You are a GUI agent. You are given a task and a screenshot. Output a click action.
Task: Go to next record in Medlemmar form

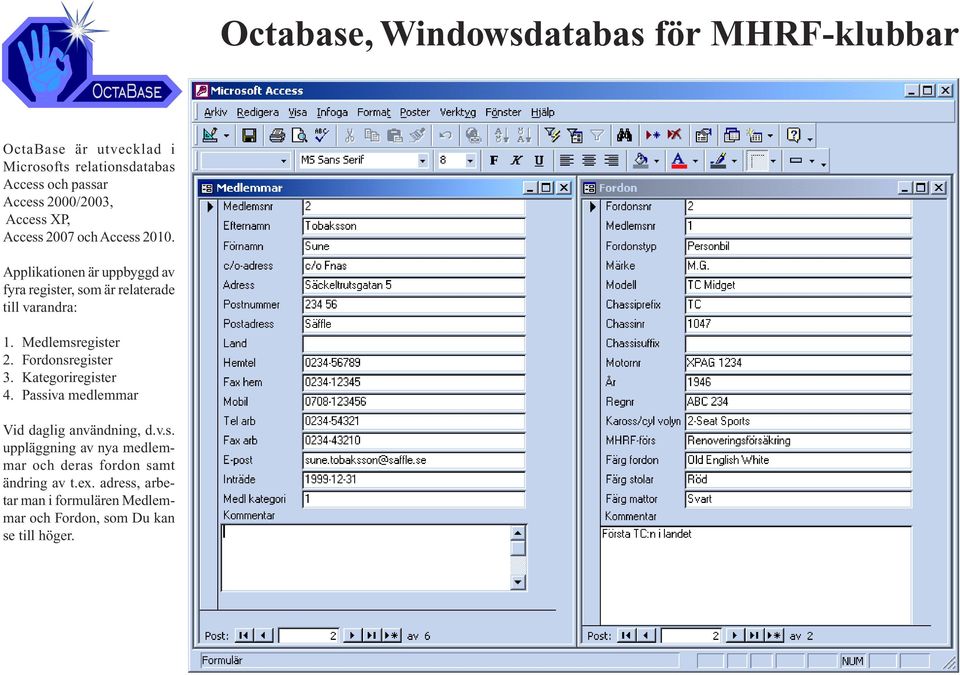pos(351,635)
